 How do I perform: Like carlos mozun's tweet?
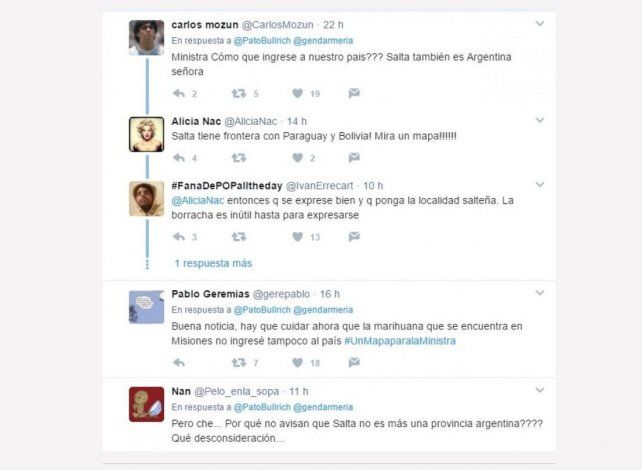coord(298,93)
